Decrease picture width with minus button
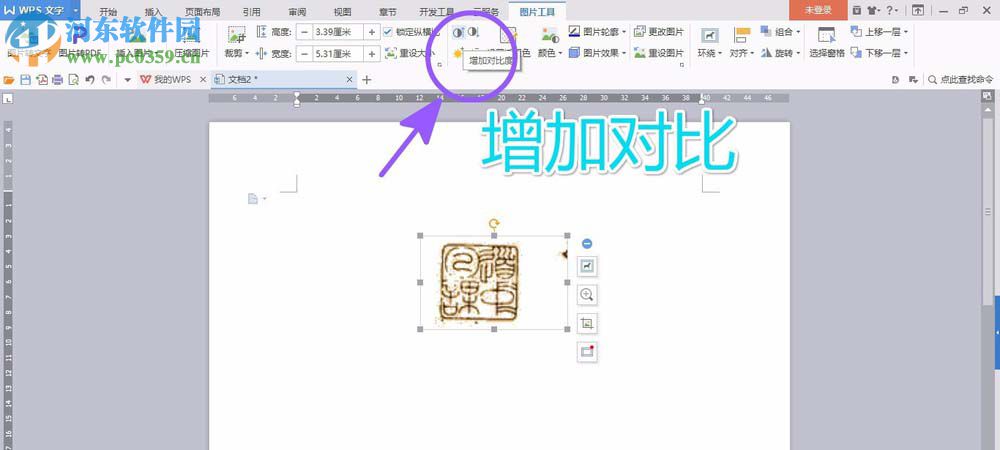Viewport: 1000px width, 450px height. pyautogui.click(x=304, y=54)
